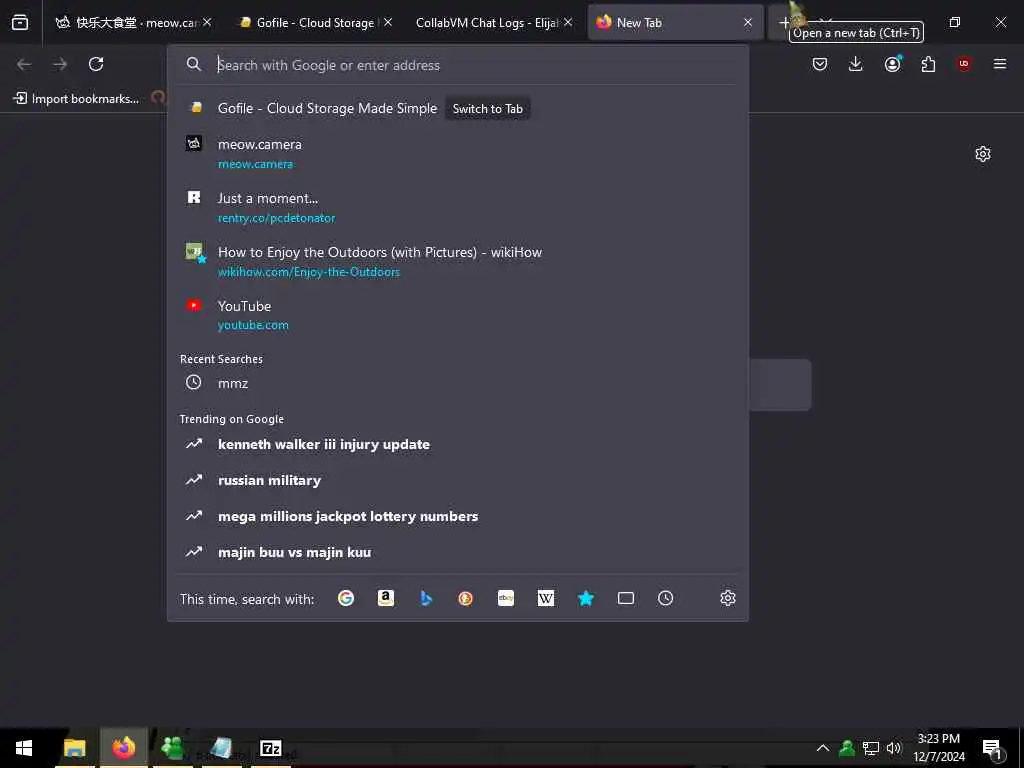Go forward with the forward arrow
Image resolution: width=1024 pixels, height=768 pixels.
[x=60, y=64]
